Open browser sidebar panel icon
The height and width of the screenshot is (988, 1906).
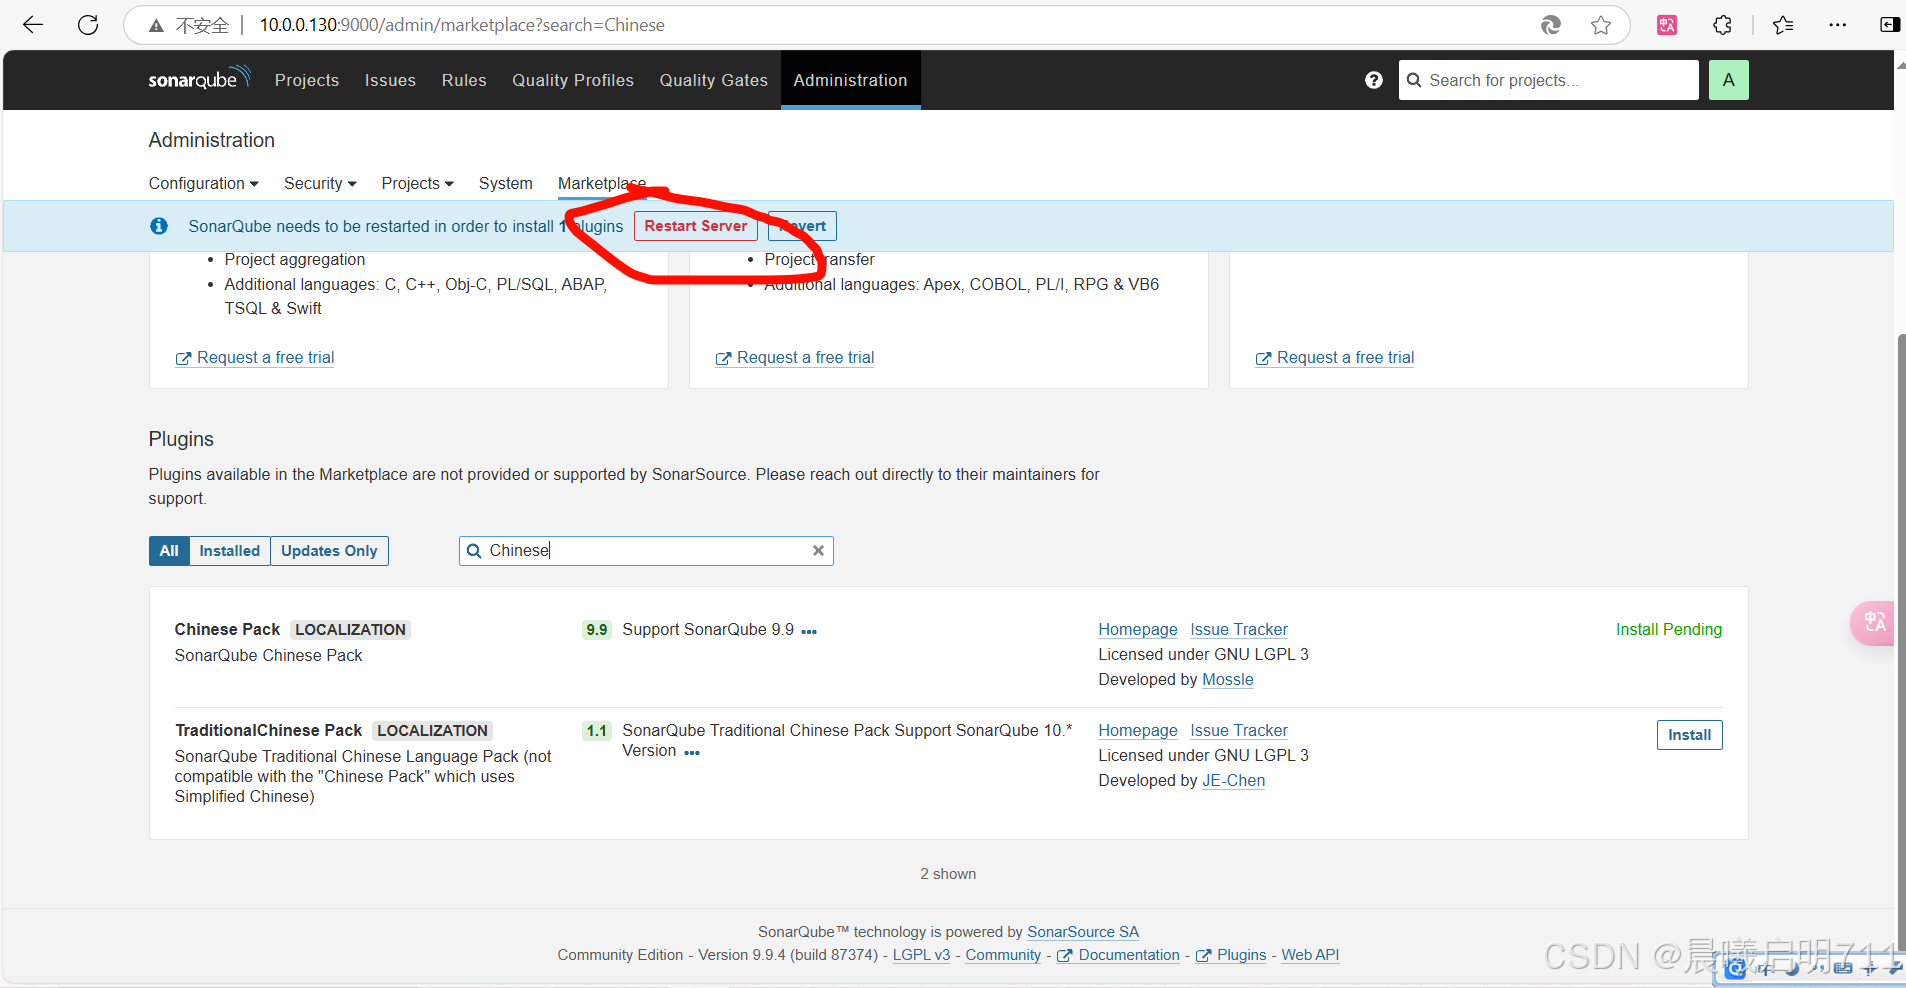click(1889, 25)
